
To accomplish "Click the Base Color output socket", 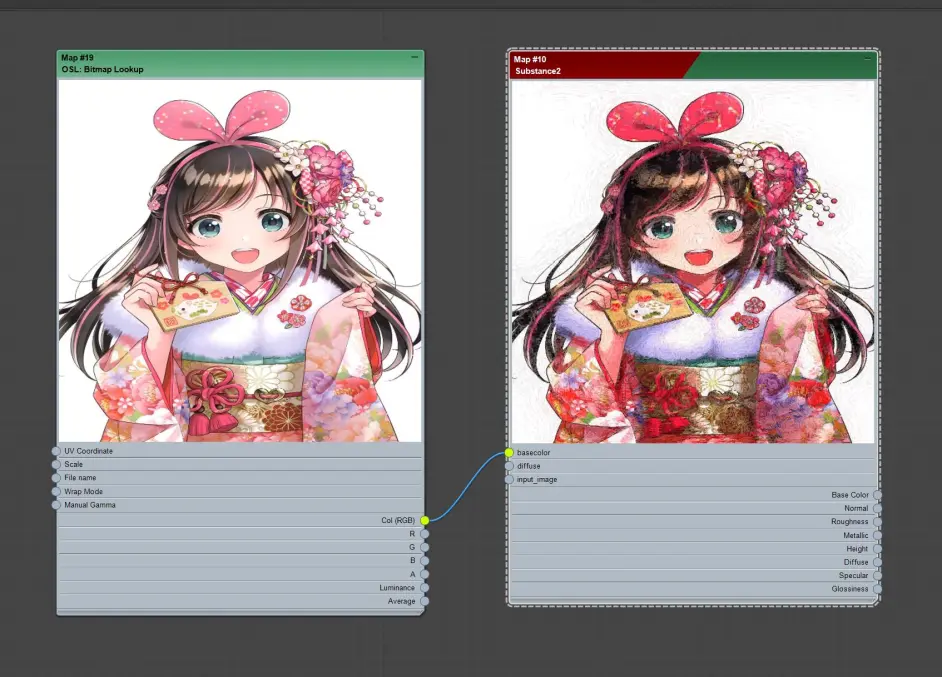I will [877, 495].
